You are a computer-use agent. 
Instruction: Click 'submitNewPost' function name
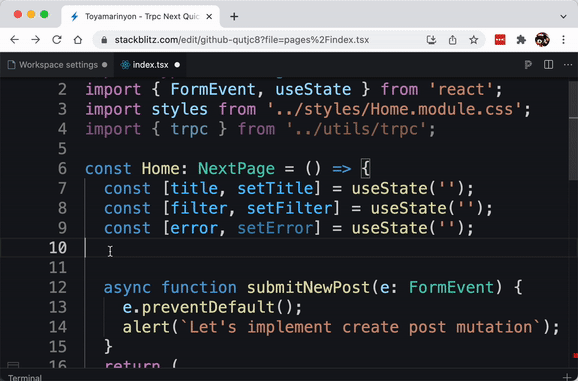point(308,287)
